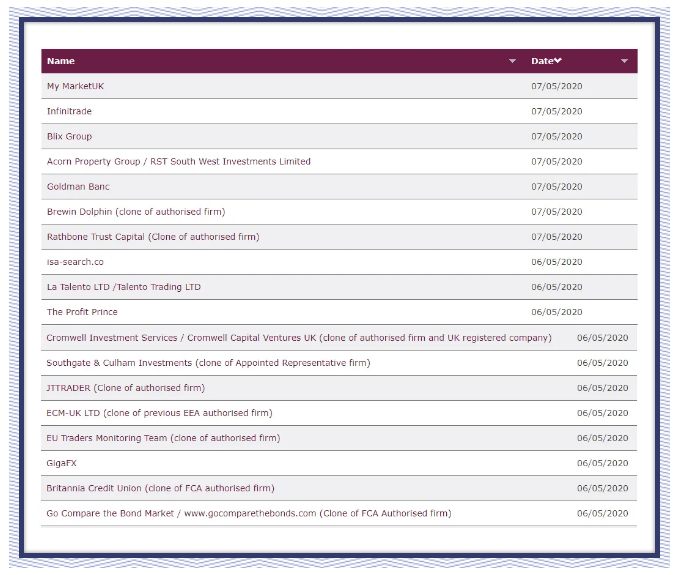Image resolution: width=678 pixels, height=575 pixels.
Task: Open the My MarketUK warning link
Action: [75, 86]
